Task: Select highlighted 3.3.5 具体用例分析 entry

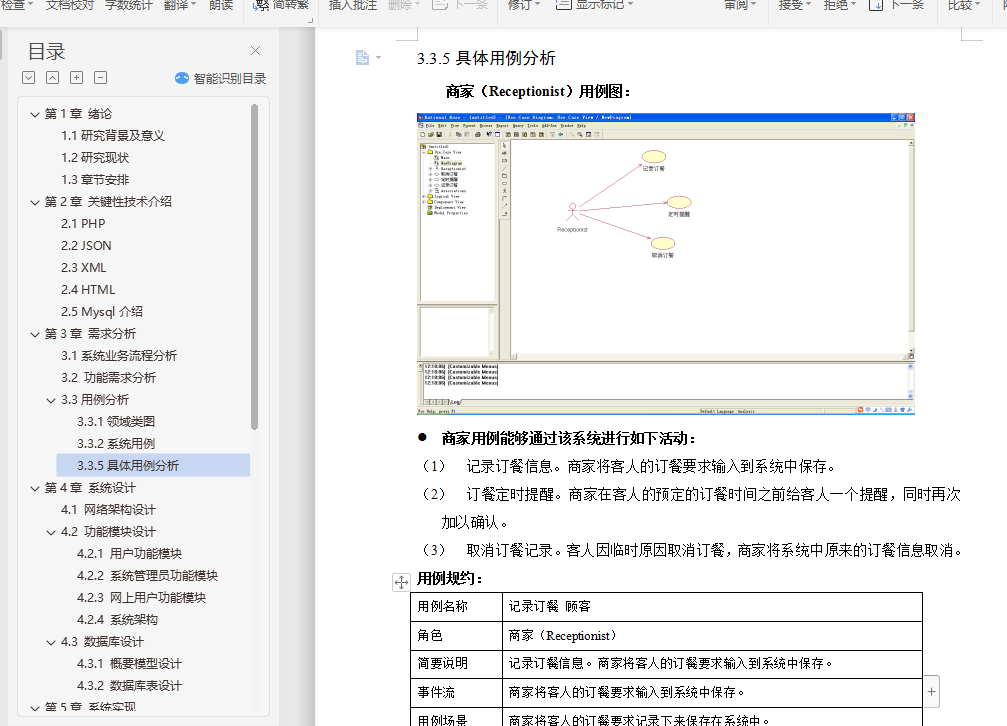Action: pyautogui.click(x=153, y=466)
